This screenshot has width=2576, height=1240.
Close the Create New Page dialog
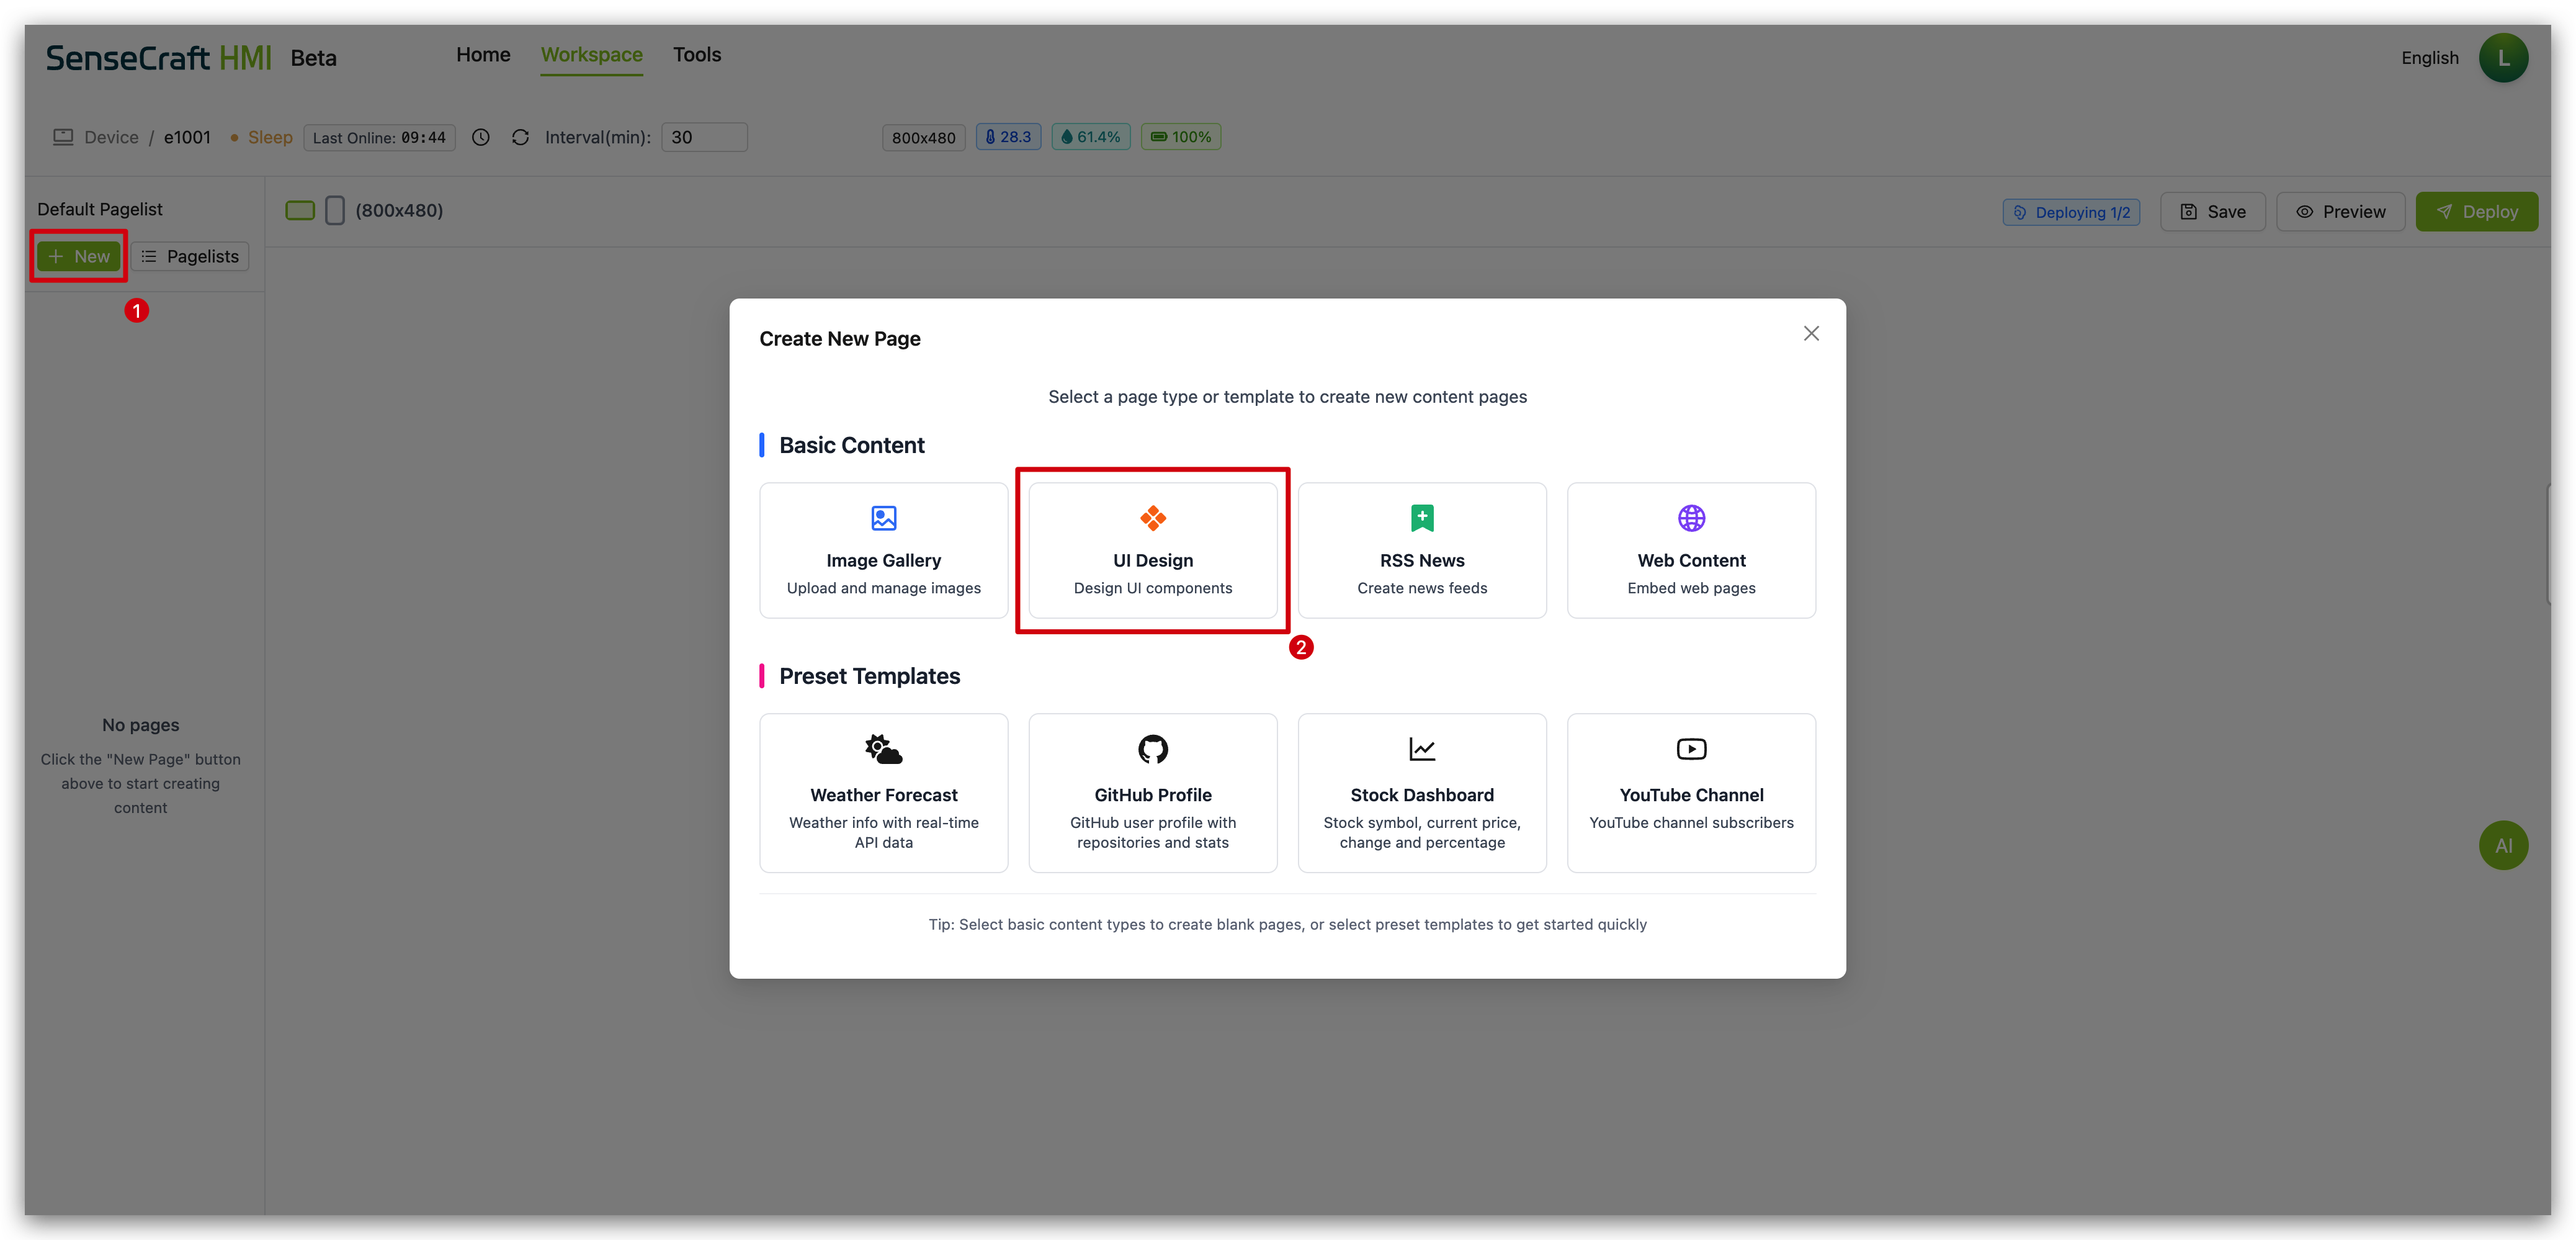click(x=1810, y=334)
